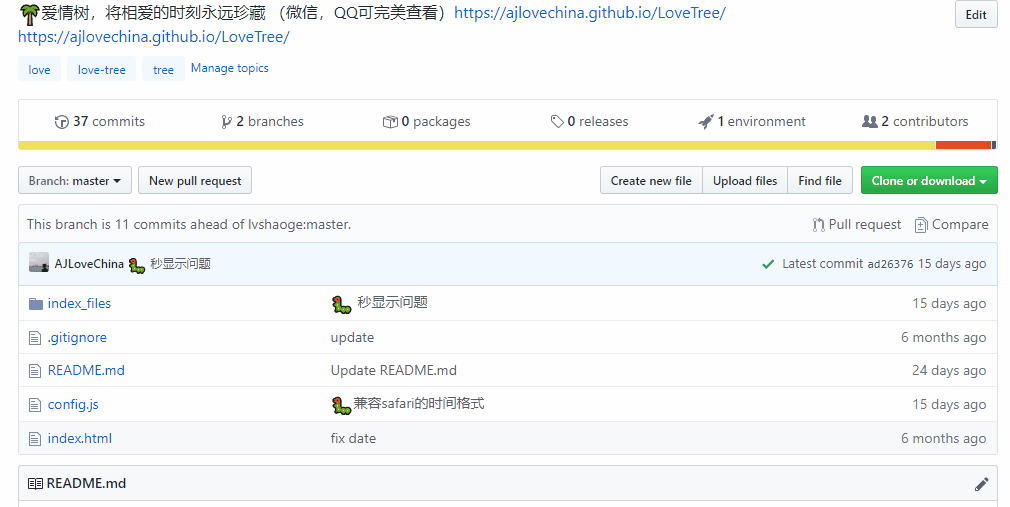Click the compare file-diff icon
The image size is (1010, 507).
point(921,225)
